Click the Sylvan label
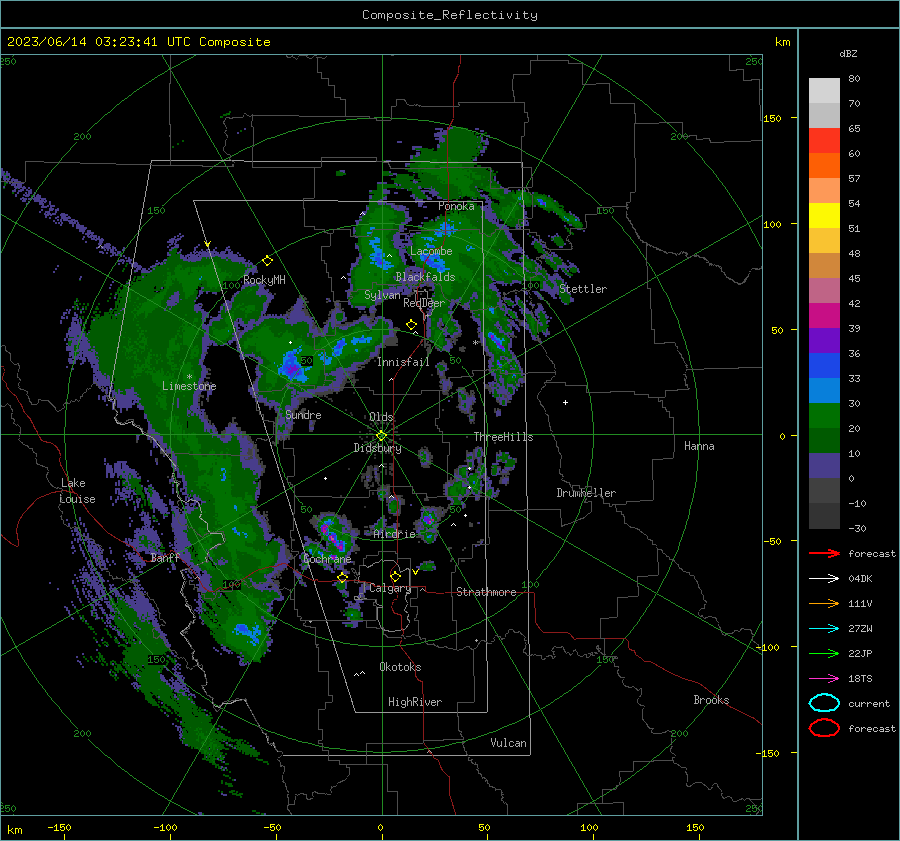Screen dimensions: 900x841 click(x=383, y=295)
